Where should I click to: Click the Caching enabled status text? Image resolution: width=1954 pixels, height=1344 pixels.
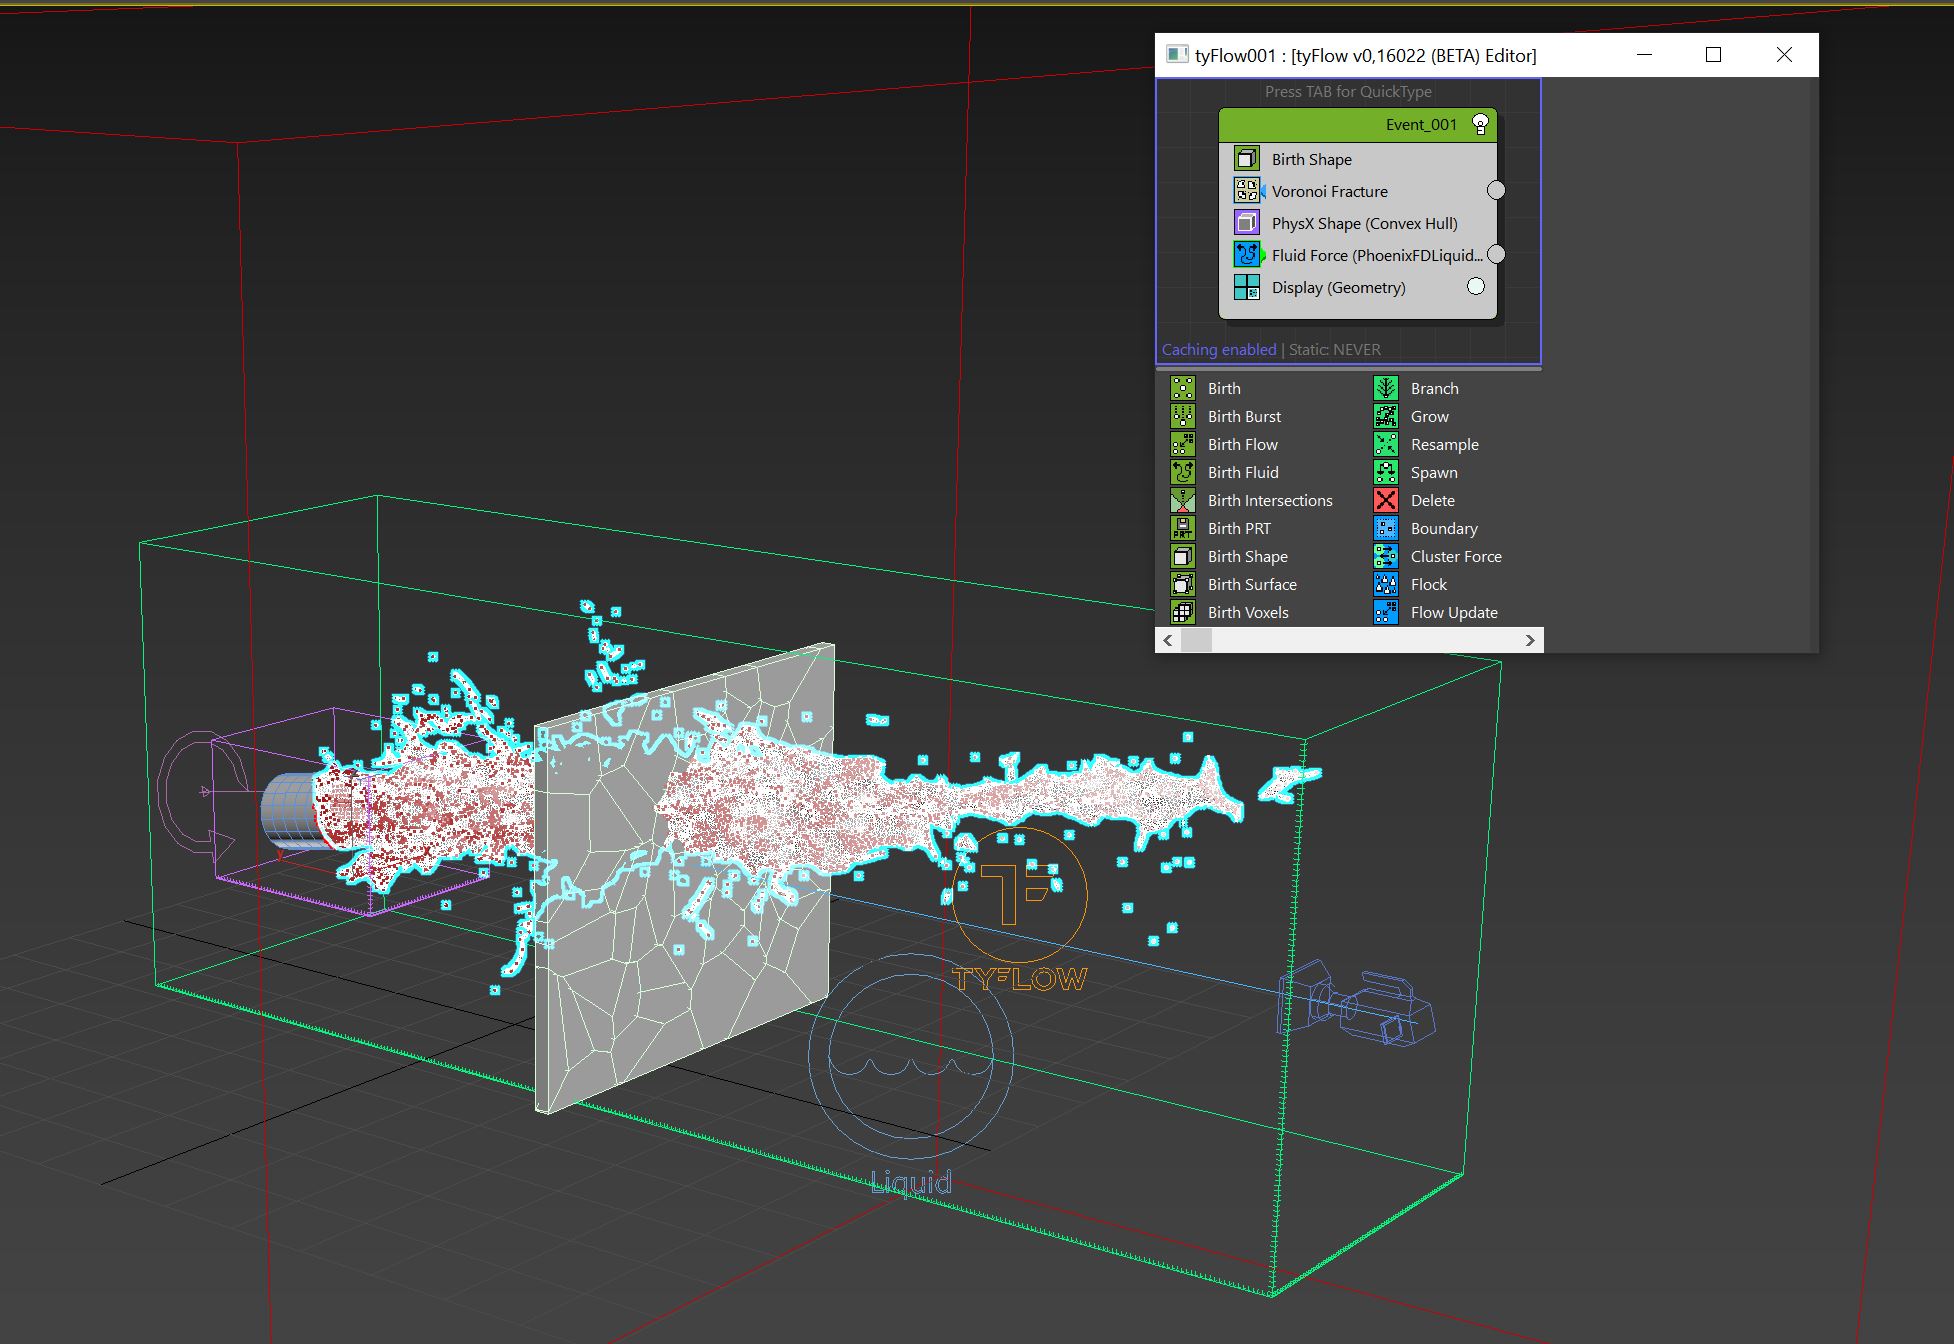[1218, 349]
